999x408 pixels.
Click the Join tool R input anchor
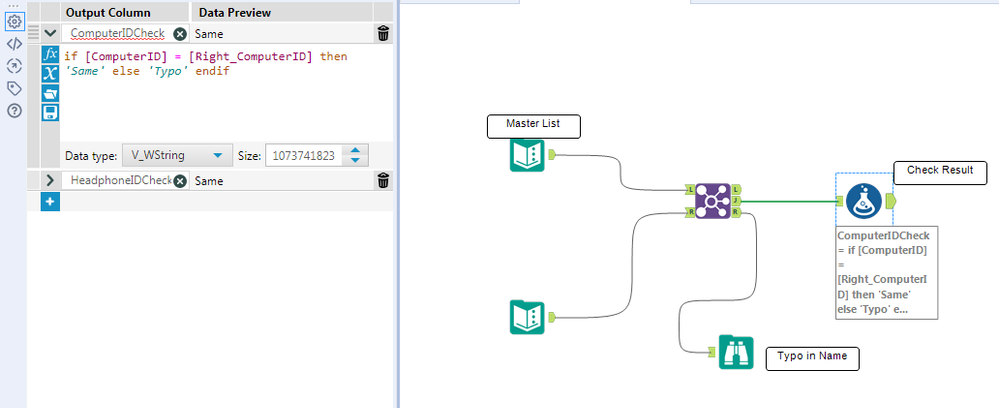click(689, 212)
